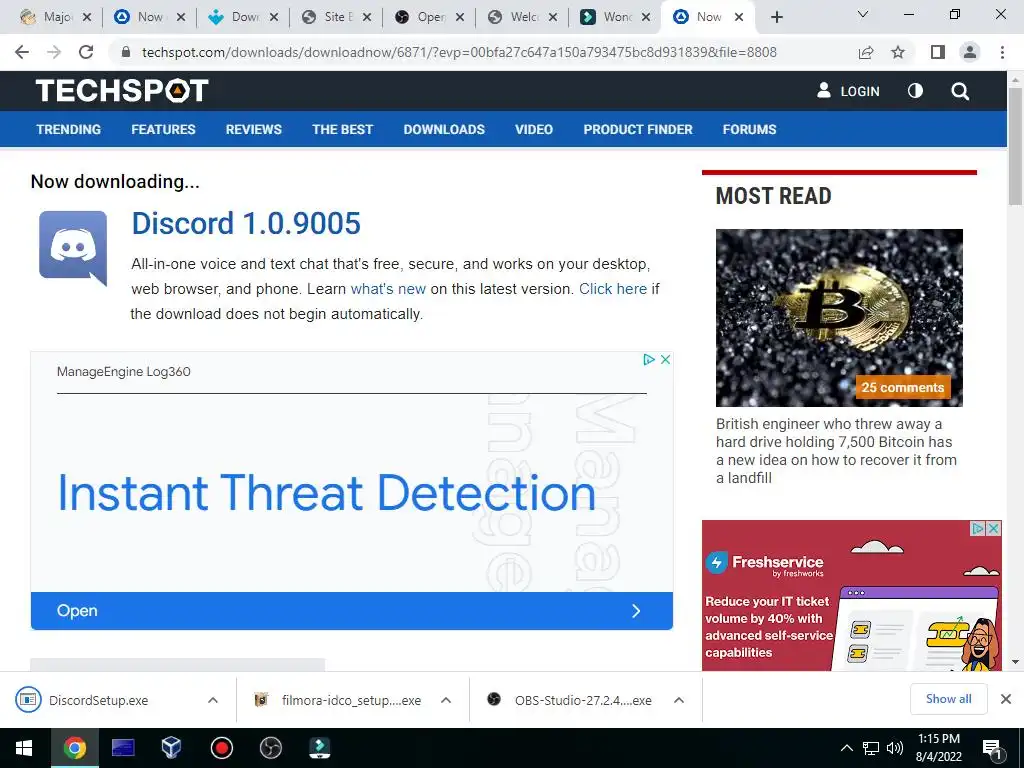Click the network tray icon

(x=871, y=748)
